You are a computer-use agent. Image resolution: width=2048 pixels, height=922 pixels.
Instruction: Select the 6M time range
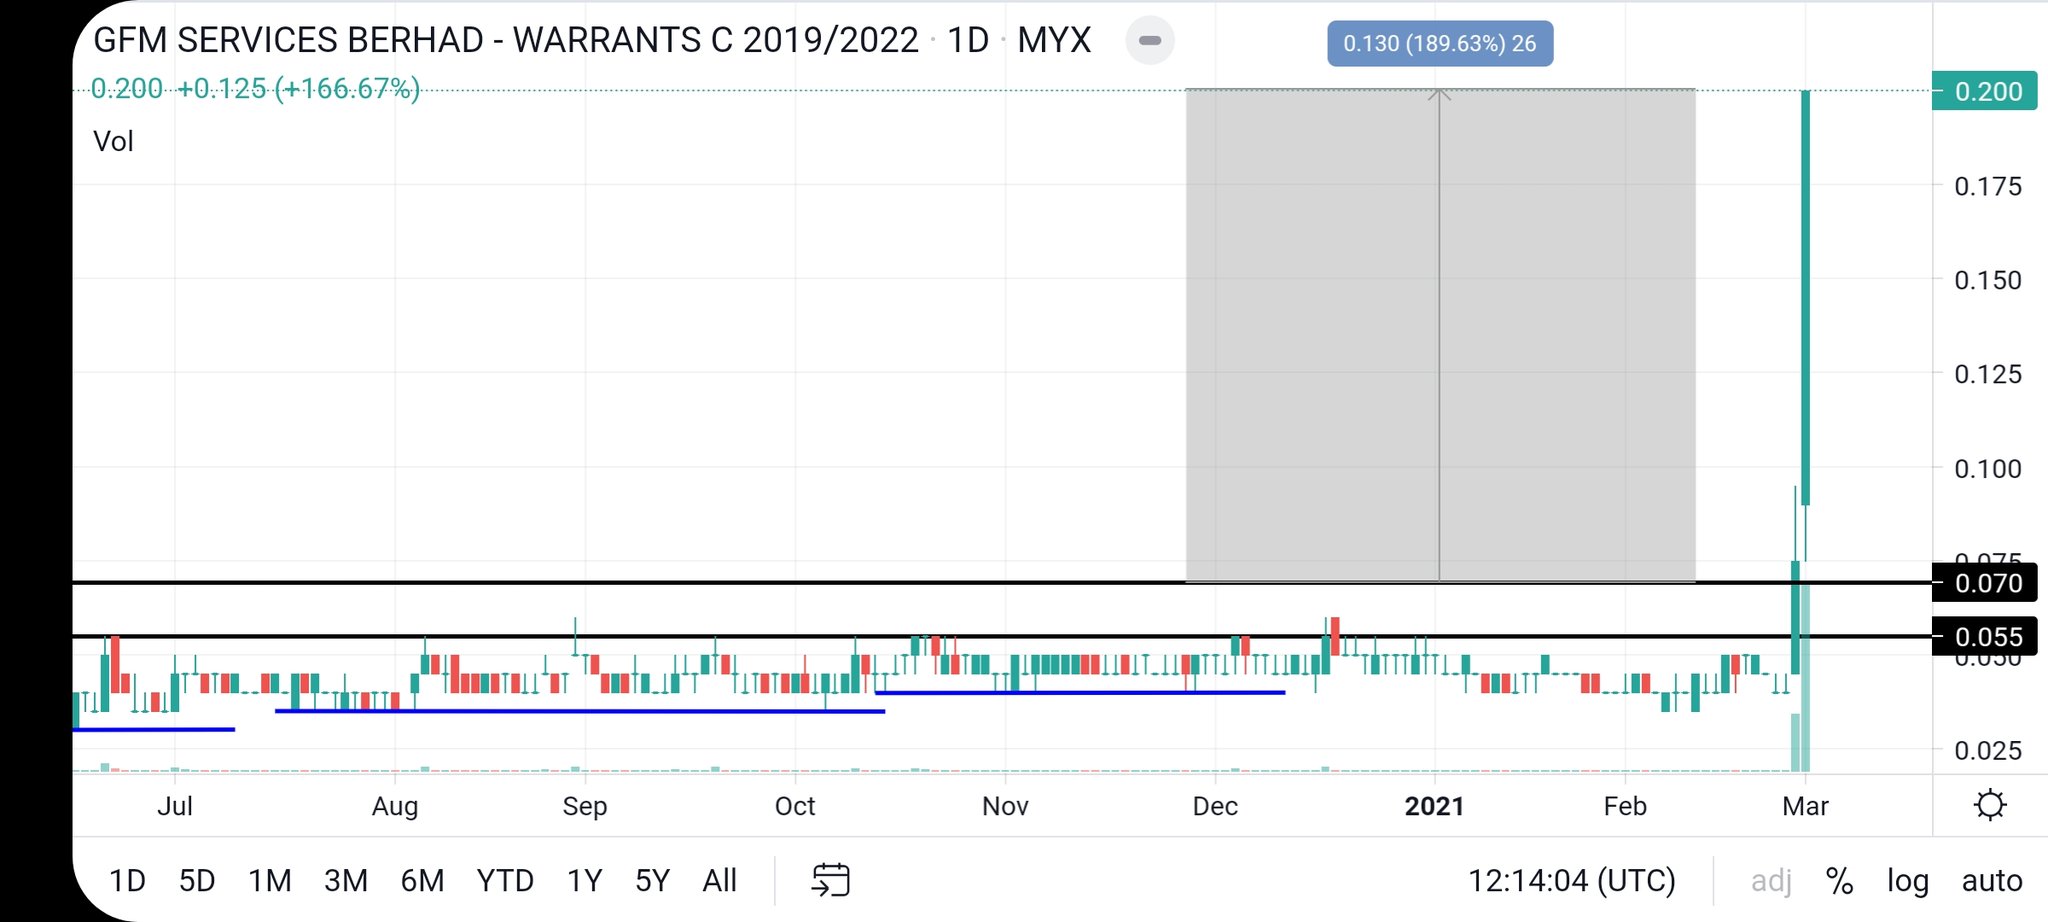click(x=422, y=881)
